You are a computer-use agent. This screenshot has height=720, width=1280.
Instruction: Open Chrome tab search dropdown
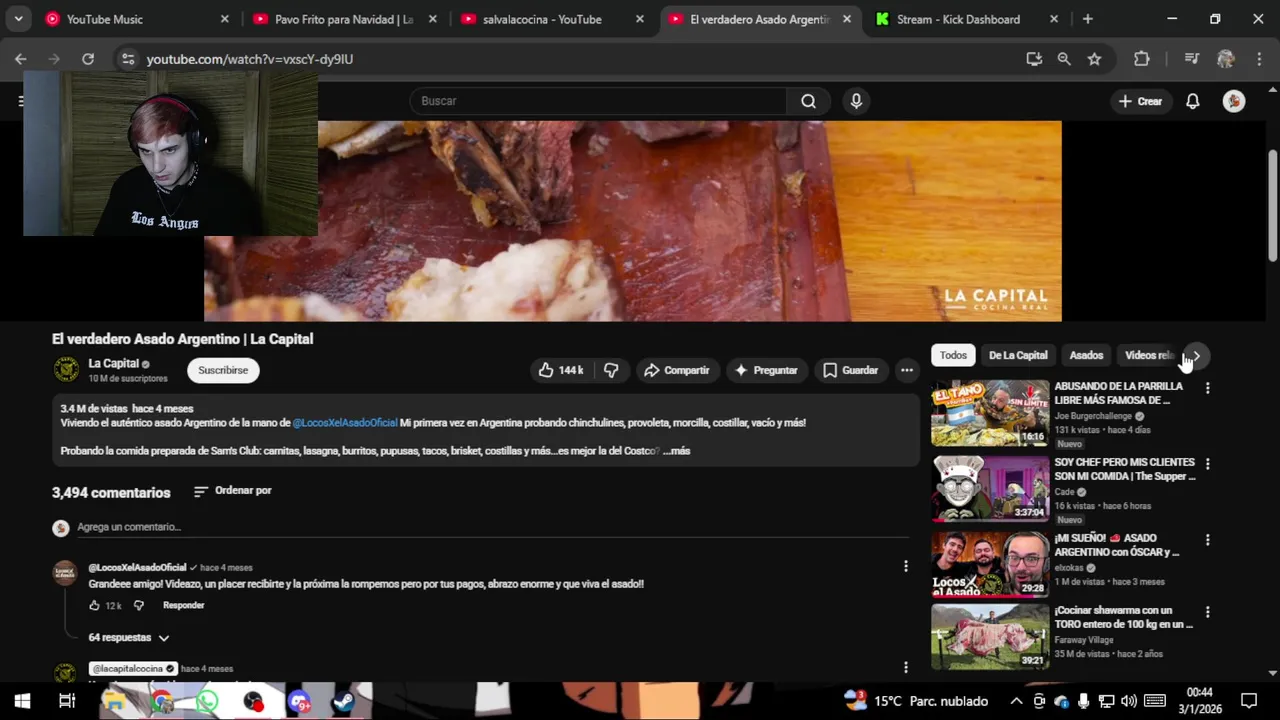[x=18, y=19]
